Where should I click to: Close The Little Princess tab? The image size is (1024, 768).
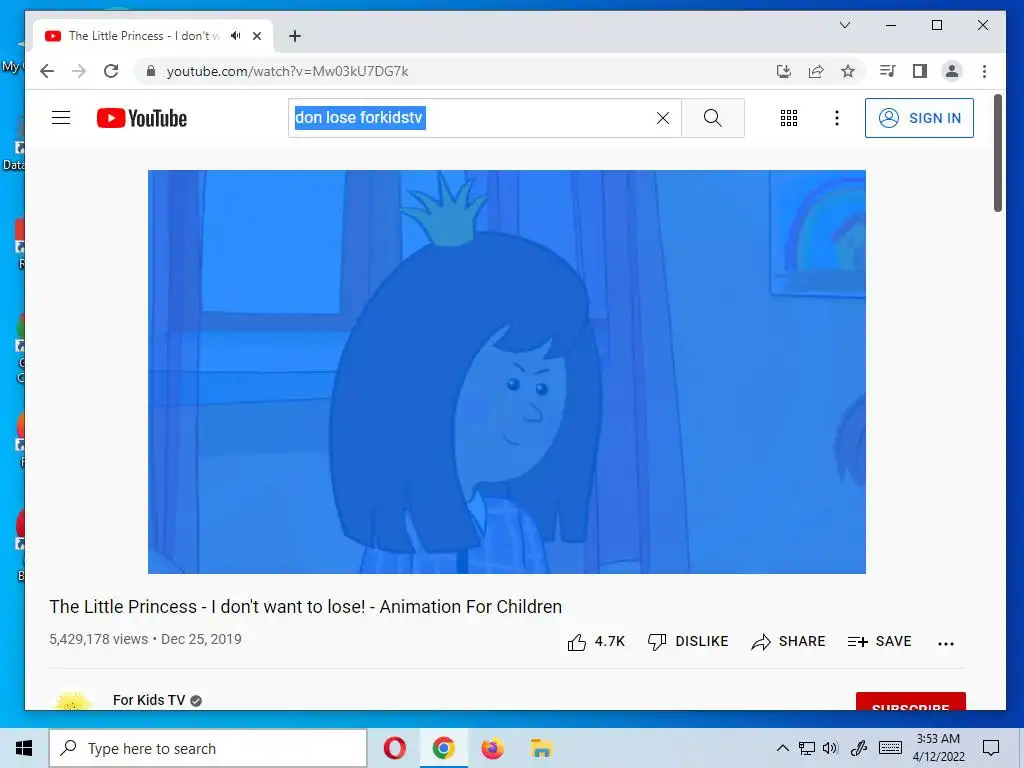tap(257, 36)
